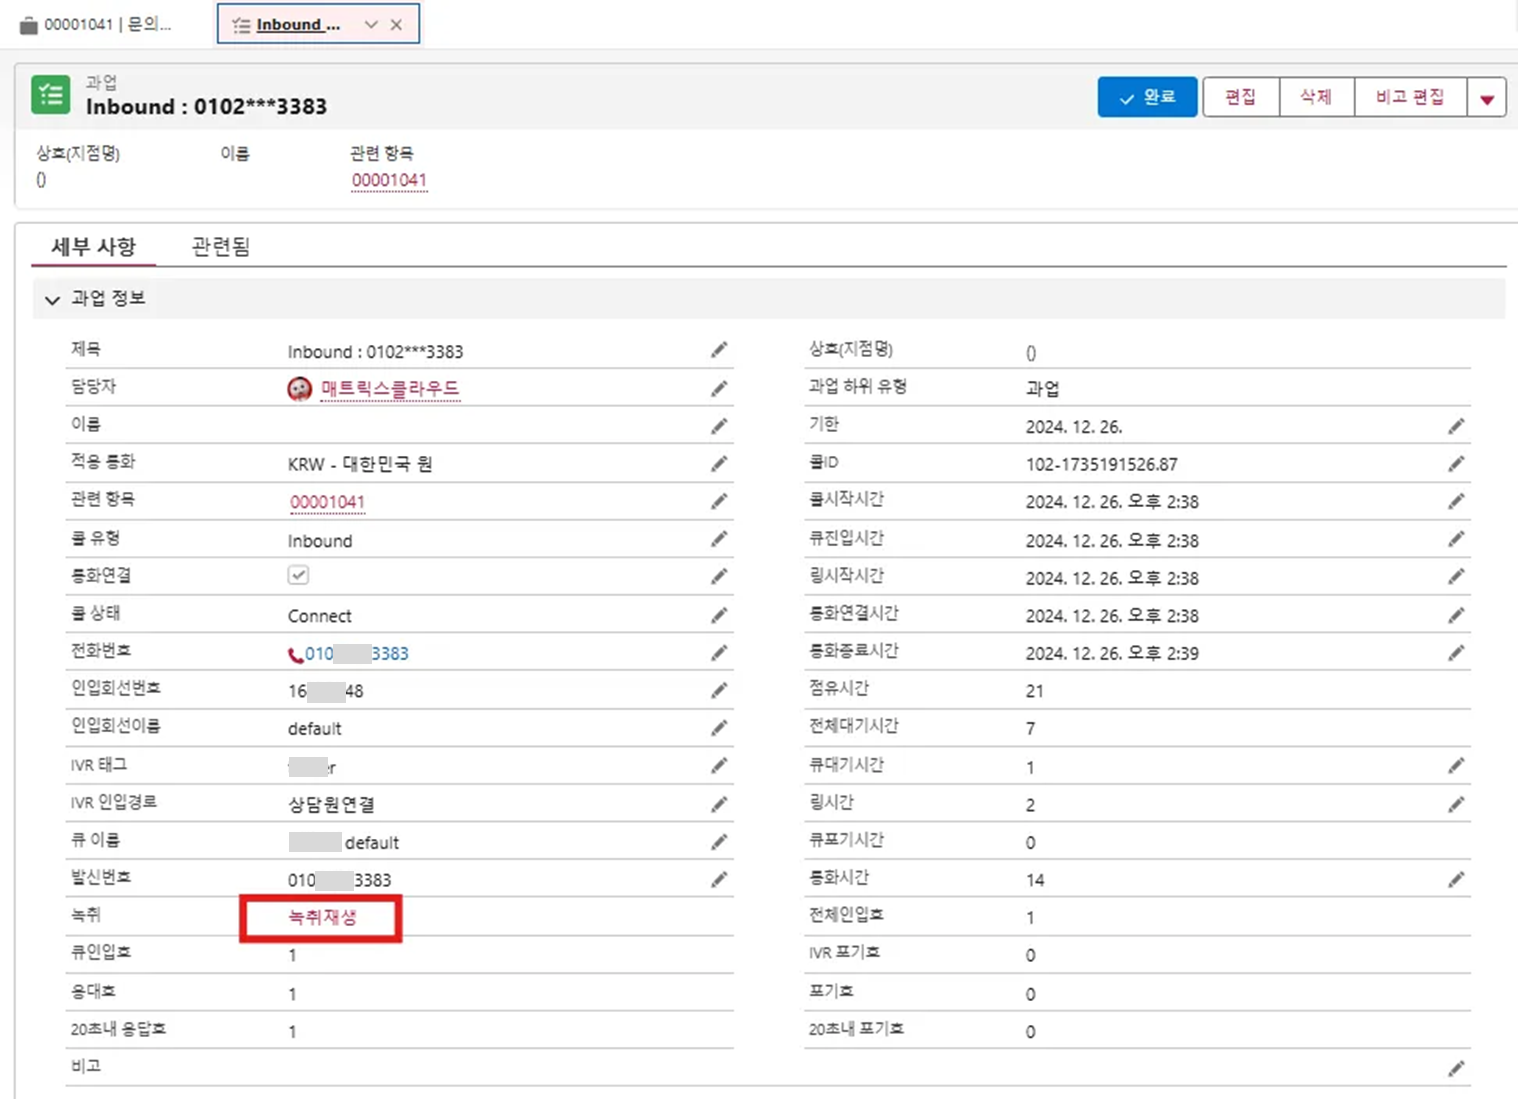Click the blue 완료 button
This screenshot has width=1518, height=1099.
point(1147,96)
